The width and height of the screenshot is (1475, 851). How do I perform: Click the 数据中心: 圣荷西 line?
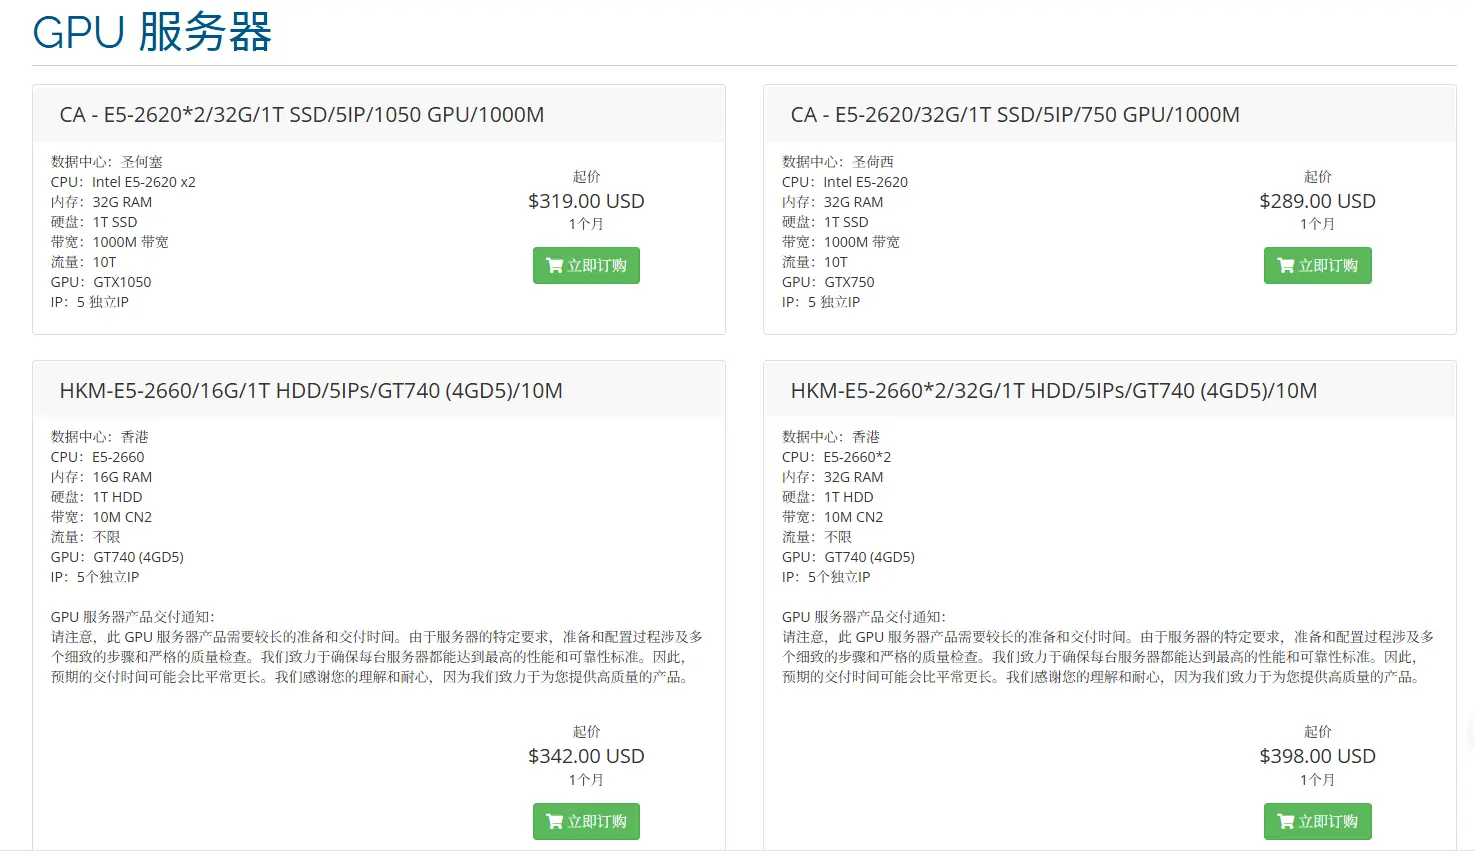(838, 162)
